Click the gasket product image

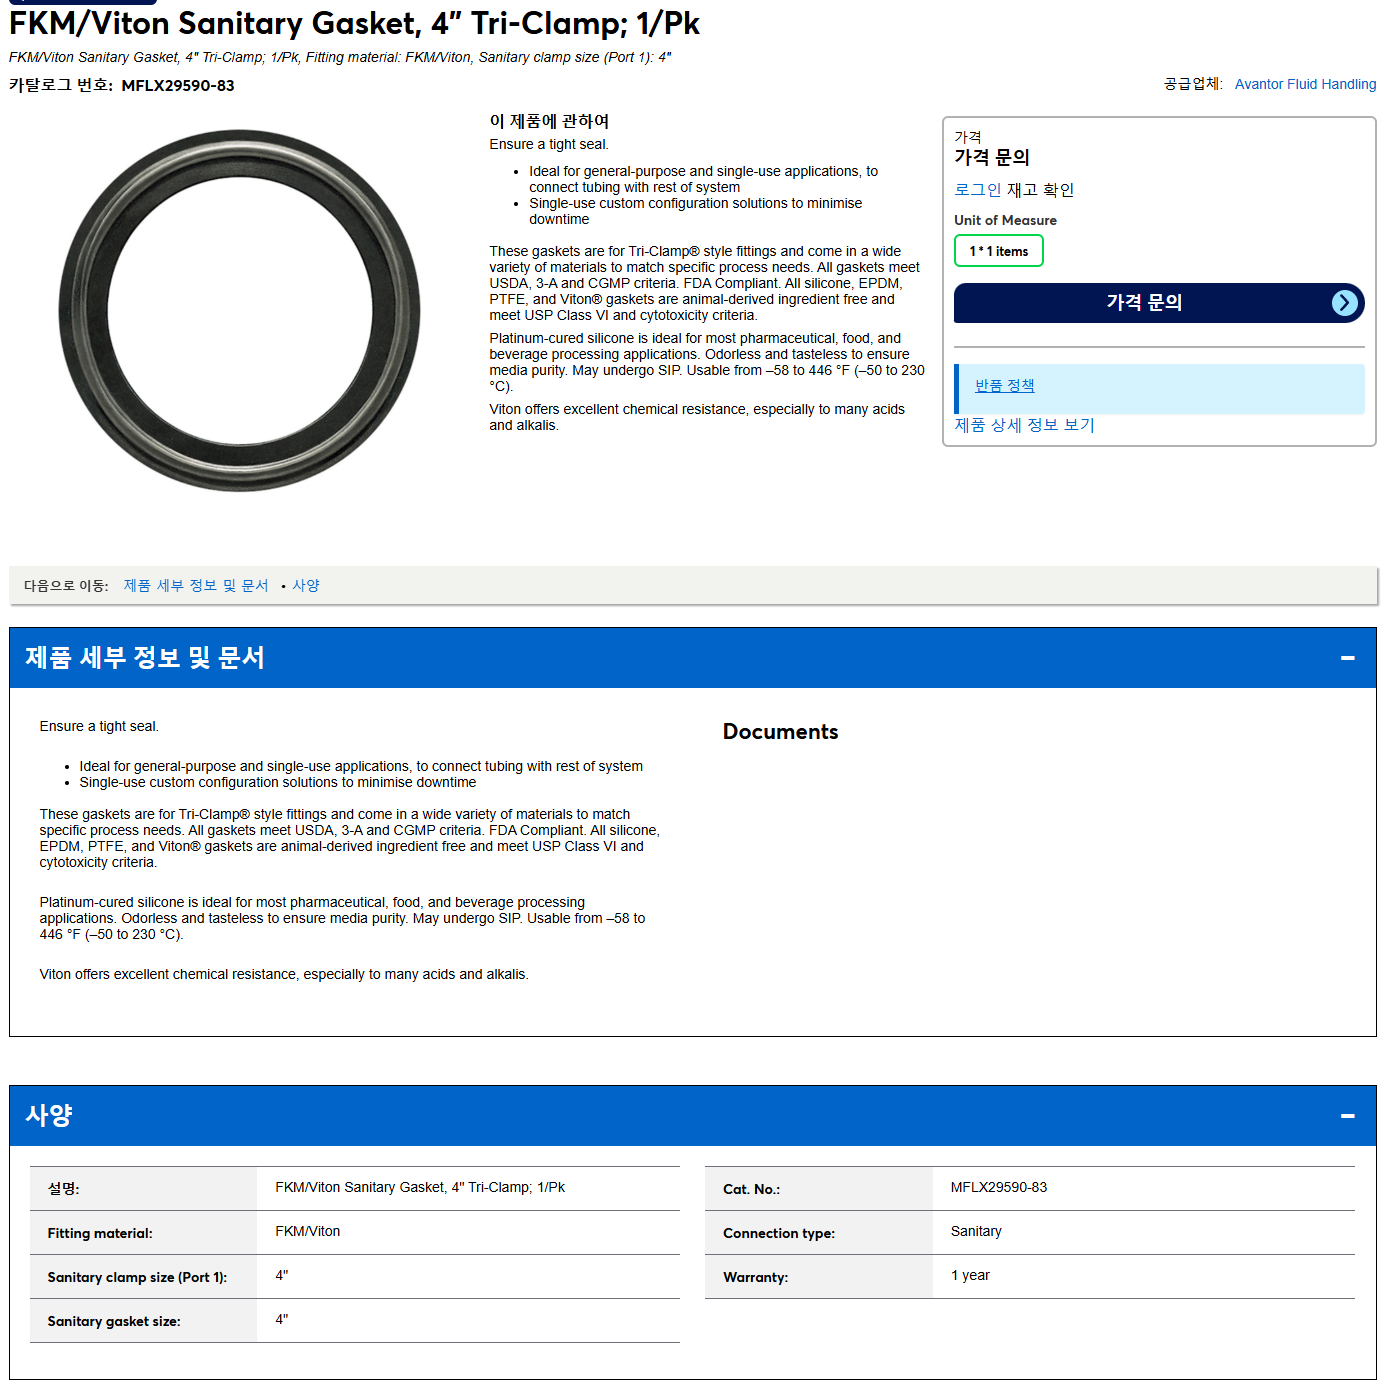(239, 310)
